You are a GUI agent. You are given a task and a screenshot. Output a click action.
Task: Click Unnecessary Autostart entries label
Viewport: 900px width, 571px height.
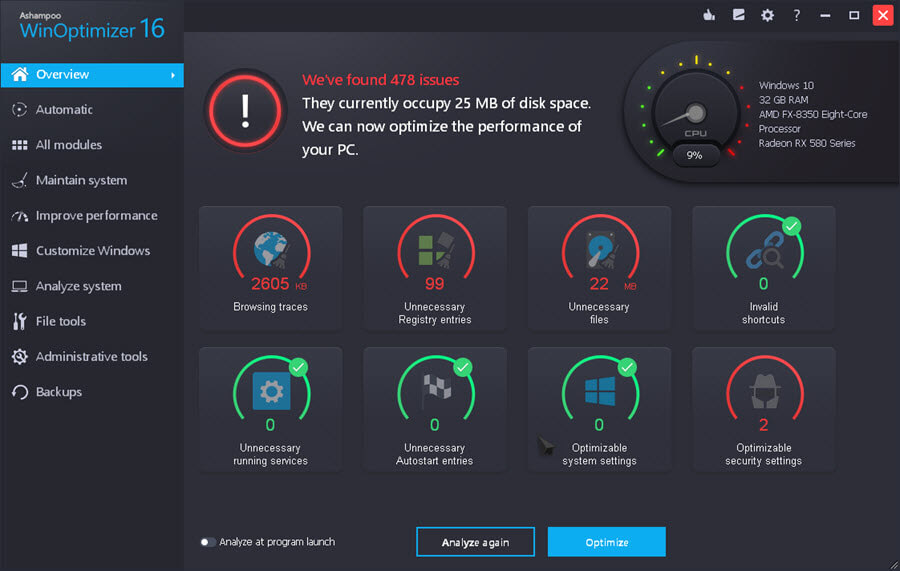(x=435, y=455)
